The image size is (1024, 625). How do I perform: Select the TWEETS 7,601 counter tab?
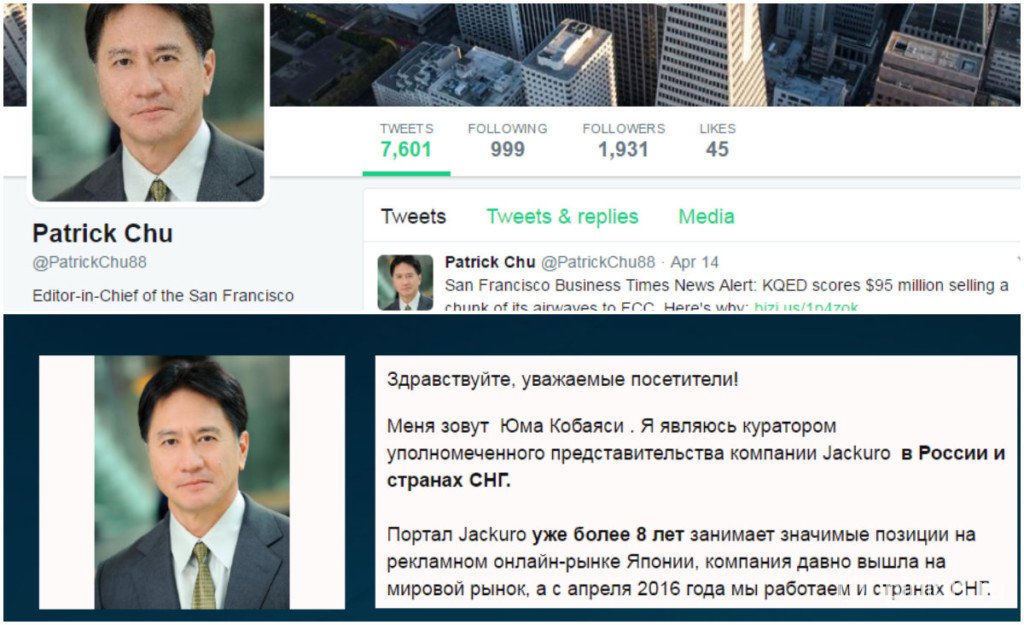coord(406,142)
